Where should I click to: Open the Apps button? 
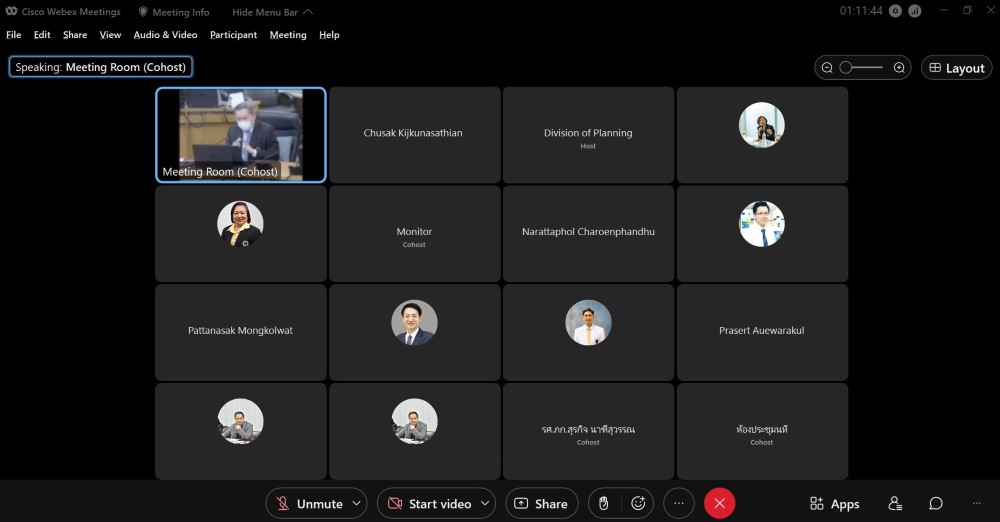coord(834,504)
